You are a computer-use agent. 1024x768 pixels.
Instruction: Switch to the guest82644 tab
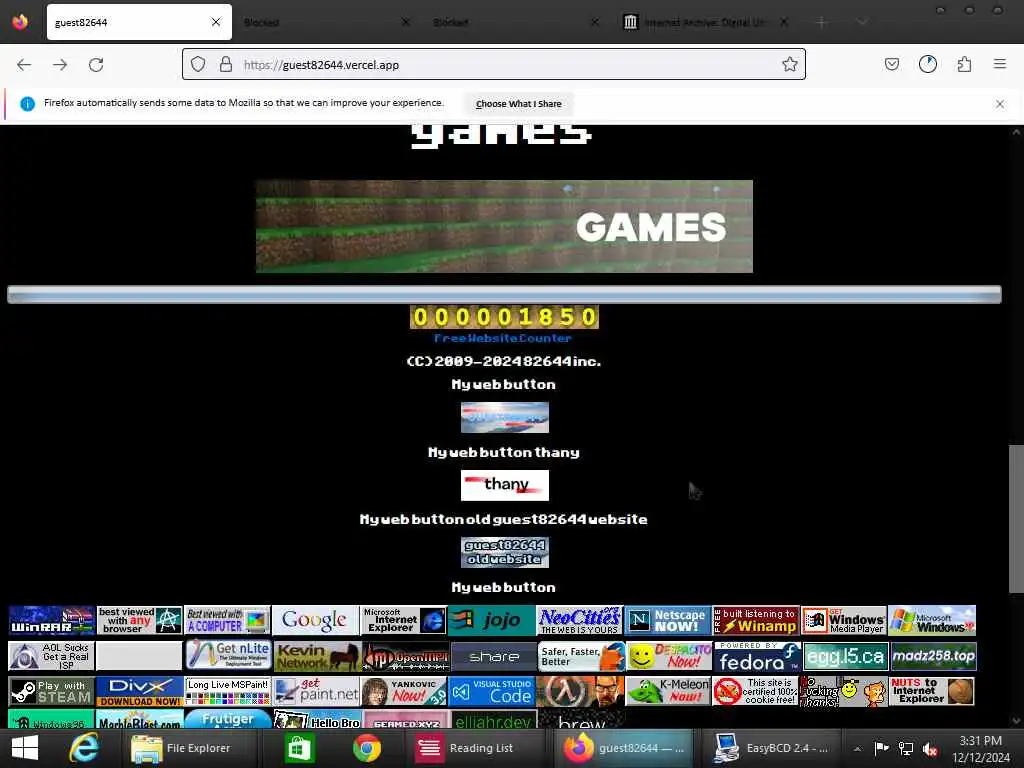click(139, 22)
